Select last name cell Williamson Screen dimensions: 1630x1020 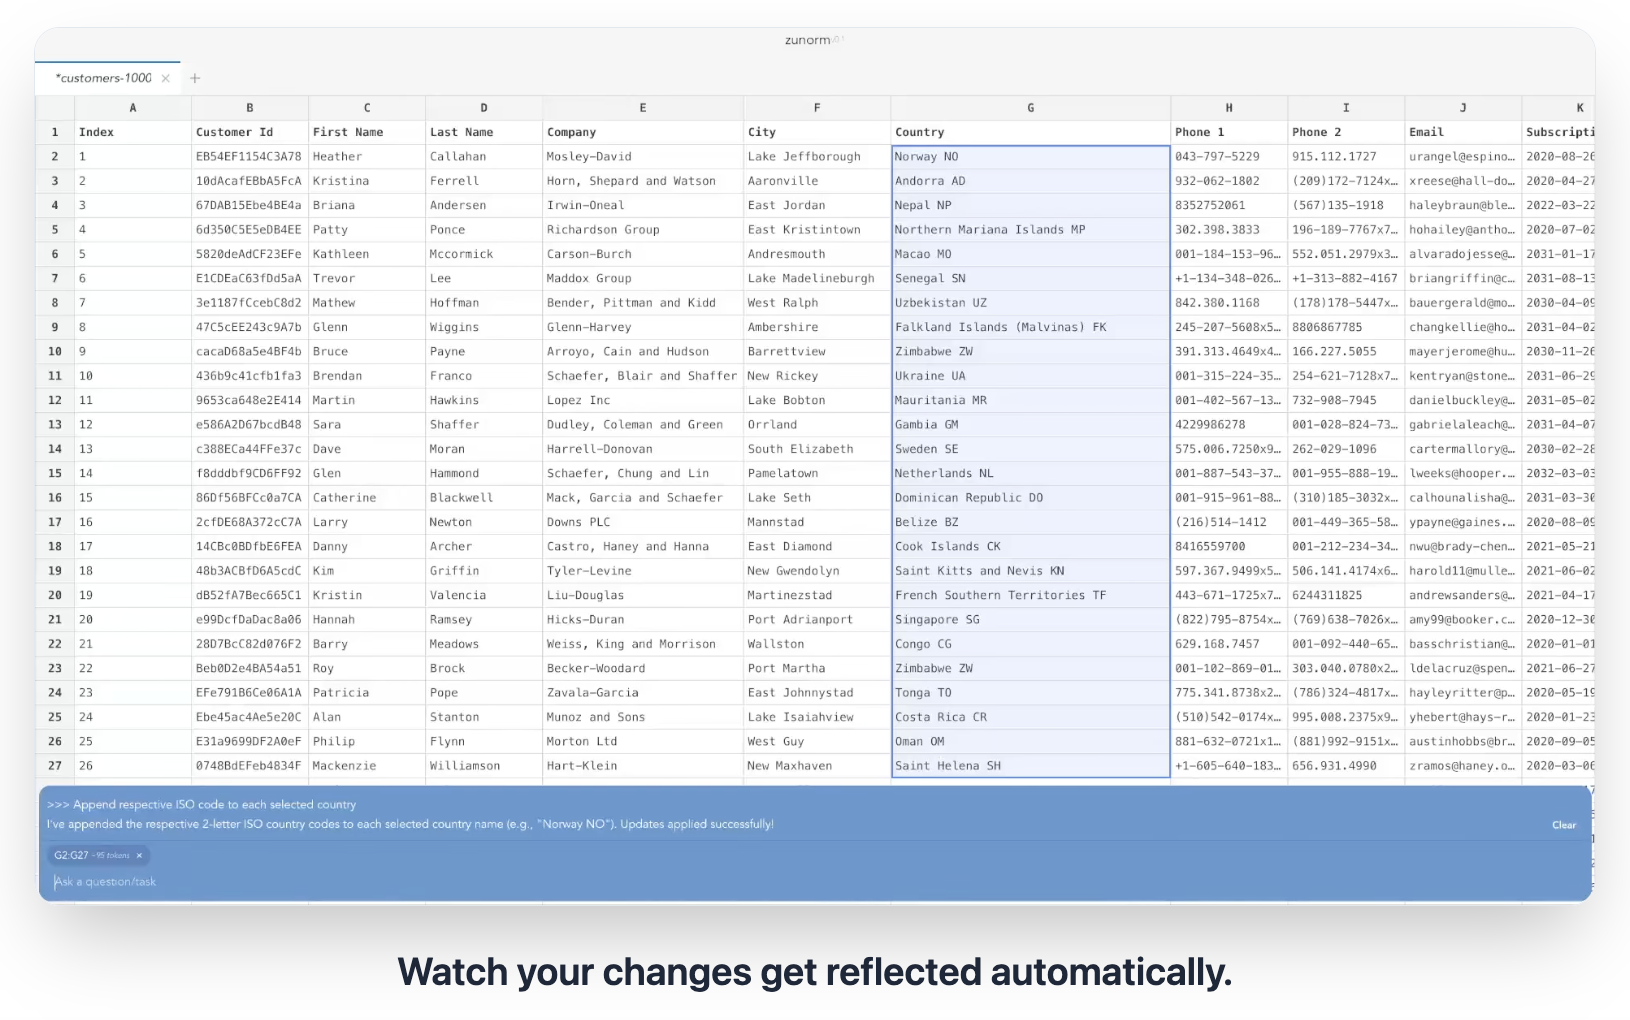(x=484, y=766)
